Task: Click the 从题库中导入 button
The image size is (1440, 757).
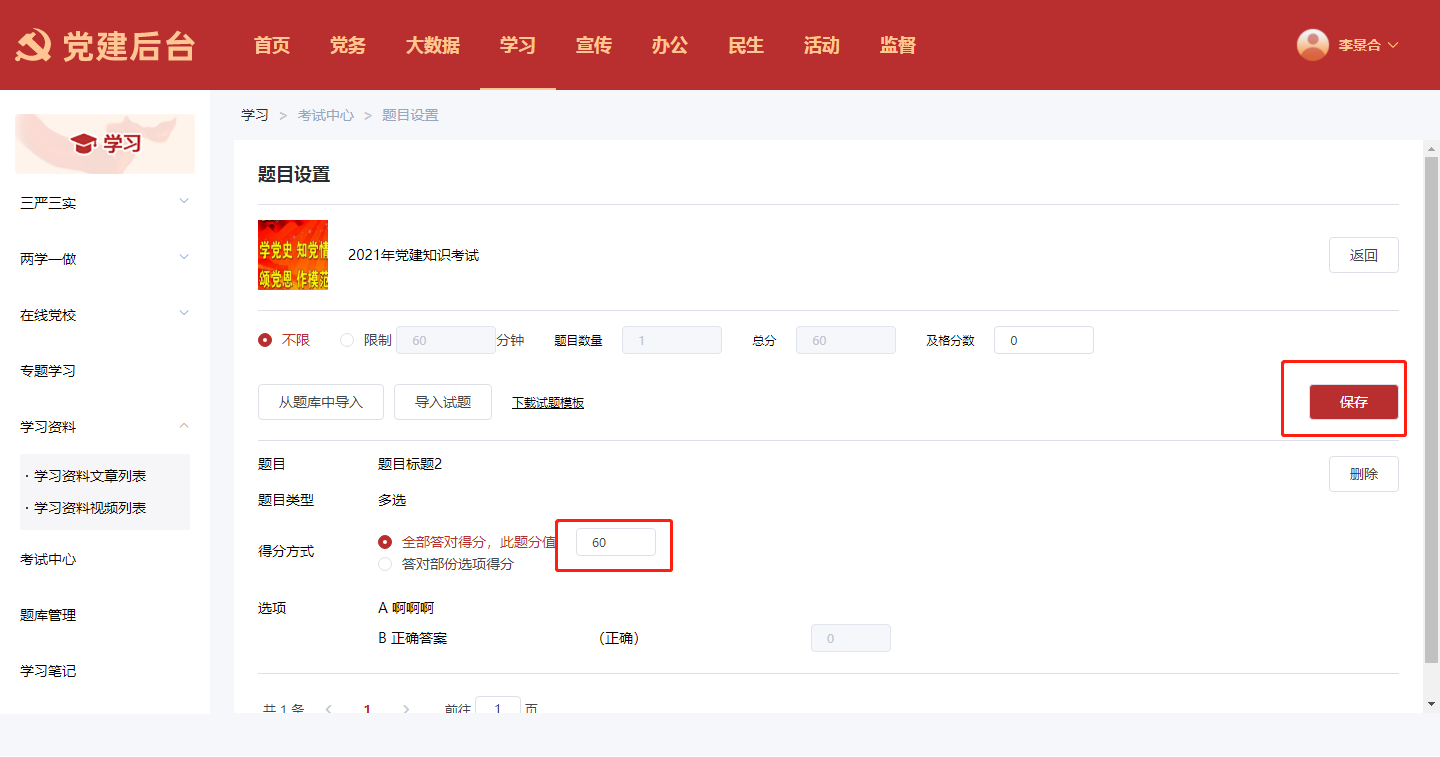Action: coord(320,402)
